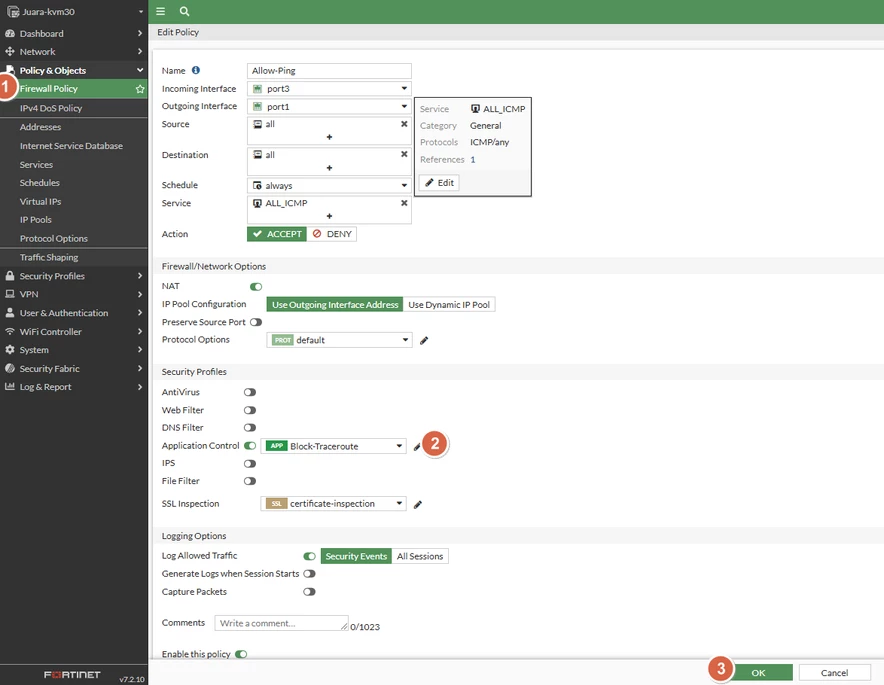Disable Application Control toggle
The height and width of the screenshot is (685, 884).
point(250,446)
